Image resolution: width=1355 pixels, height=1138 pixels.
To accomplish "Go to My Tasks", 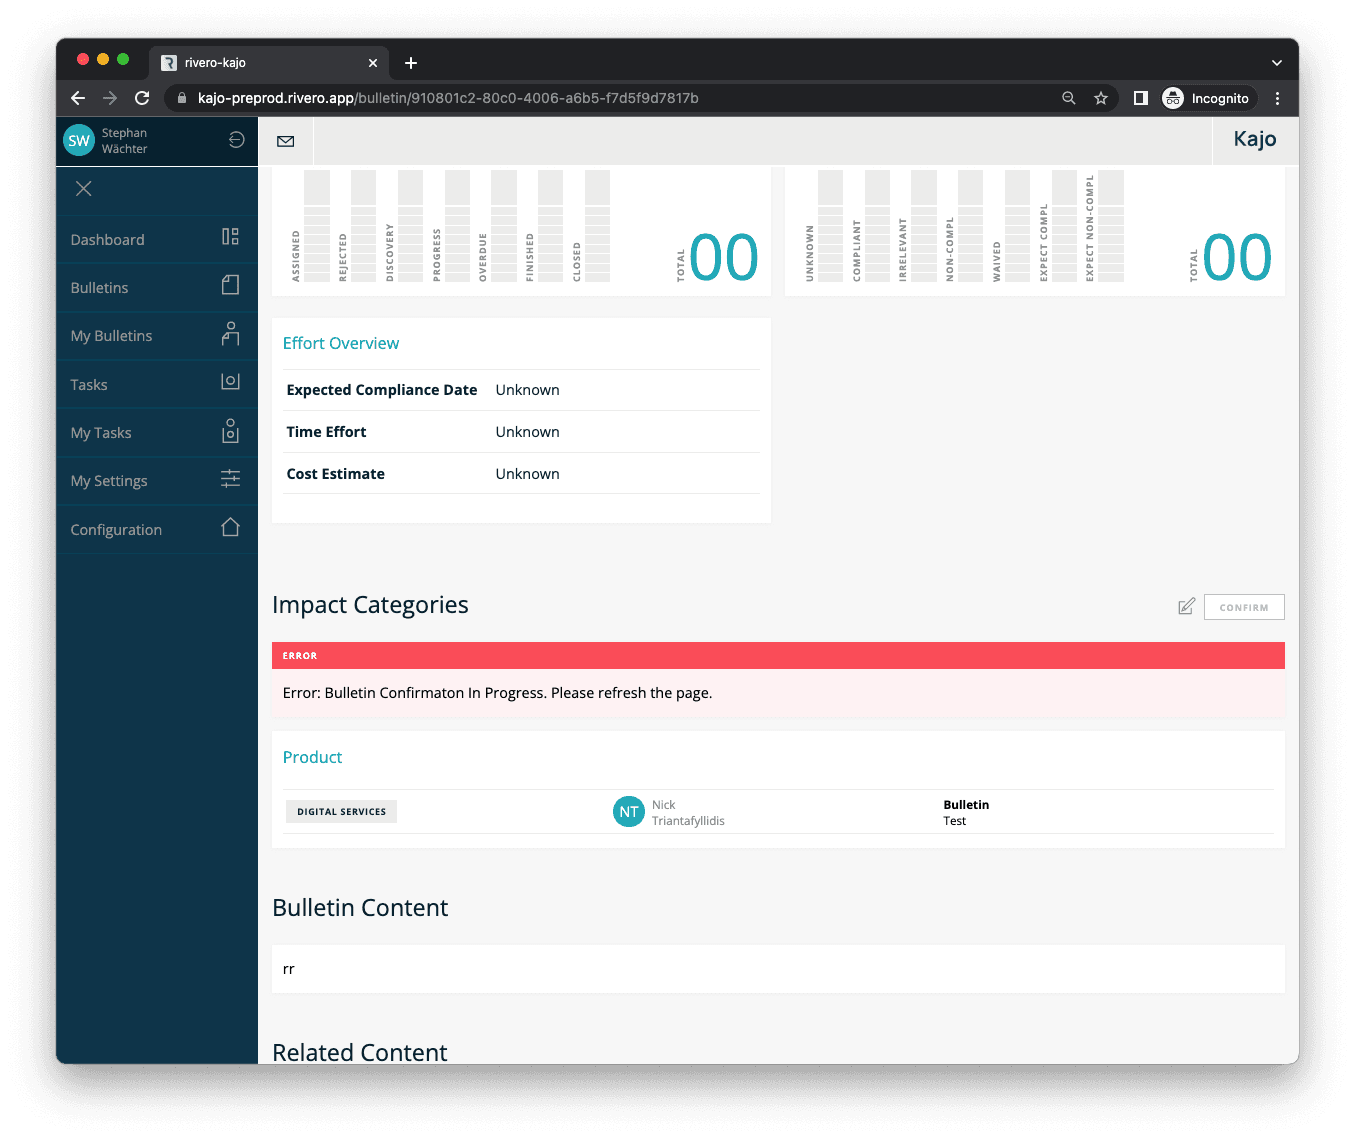I will 157,433.
